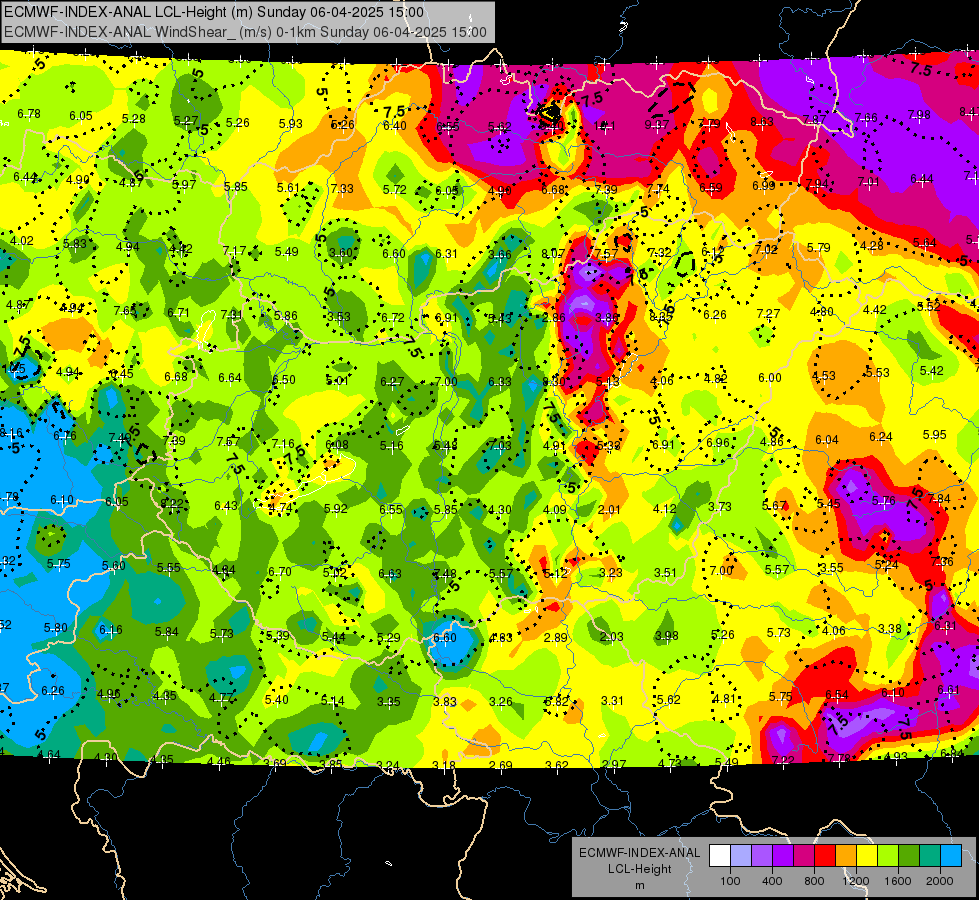The image size is (979, 900).
Task: Click the wind shear value 6.16
Action: (x=111, y=630)
